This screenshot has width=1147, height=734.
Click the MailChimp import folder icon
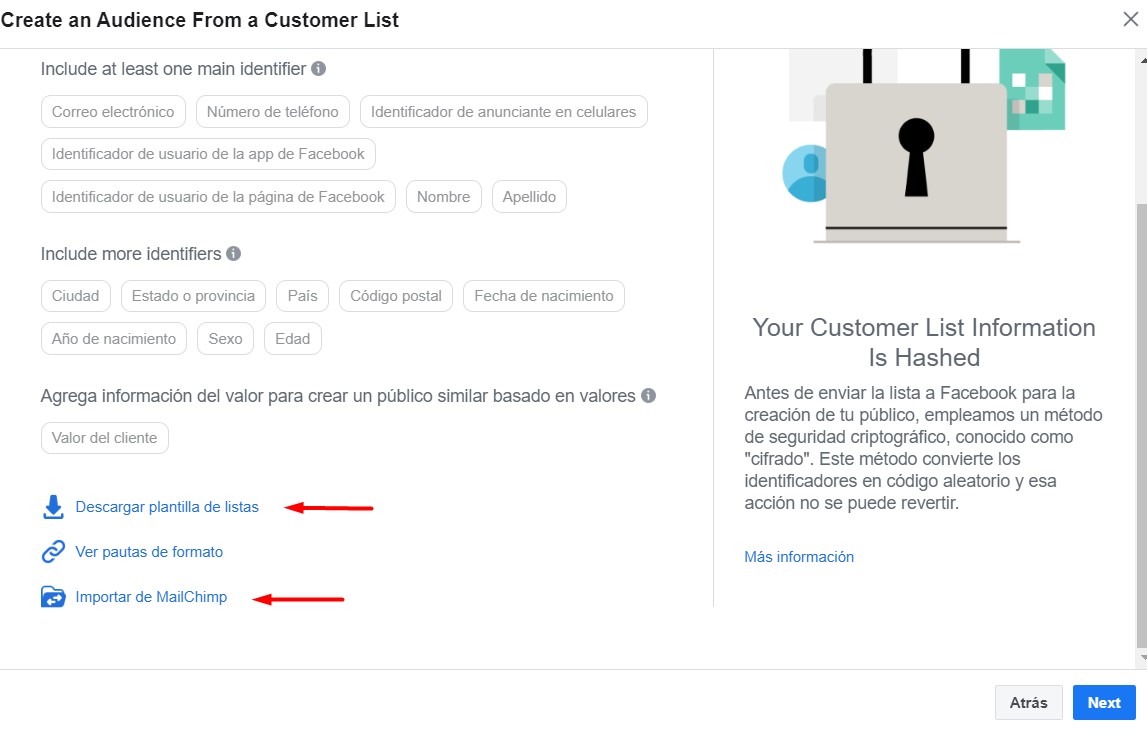(53, 597)
